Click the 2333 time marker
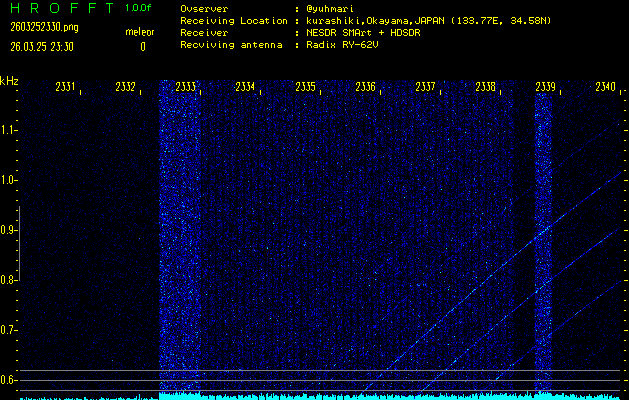 click(x=186, y=87)
